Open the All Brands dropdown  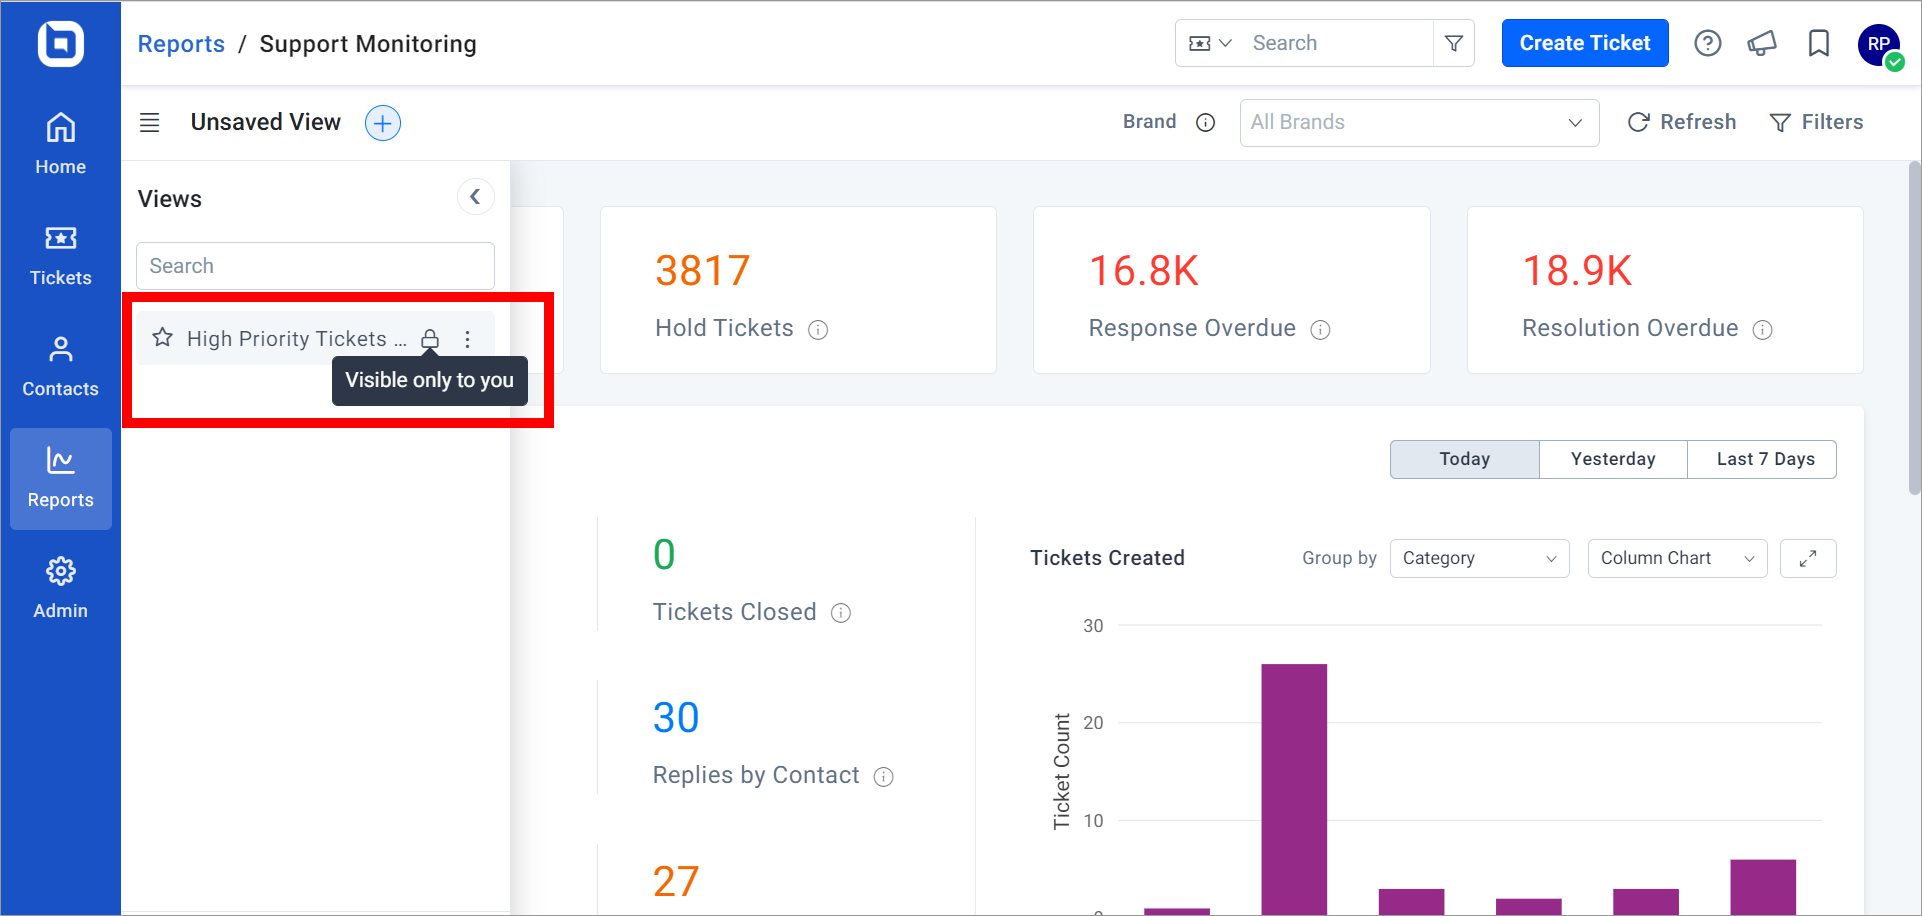coord(1419,122)
